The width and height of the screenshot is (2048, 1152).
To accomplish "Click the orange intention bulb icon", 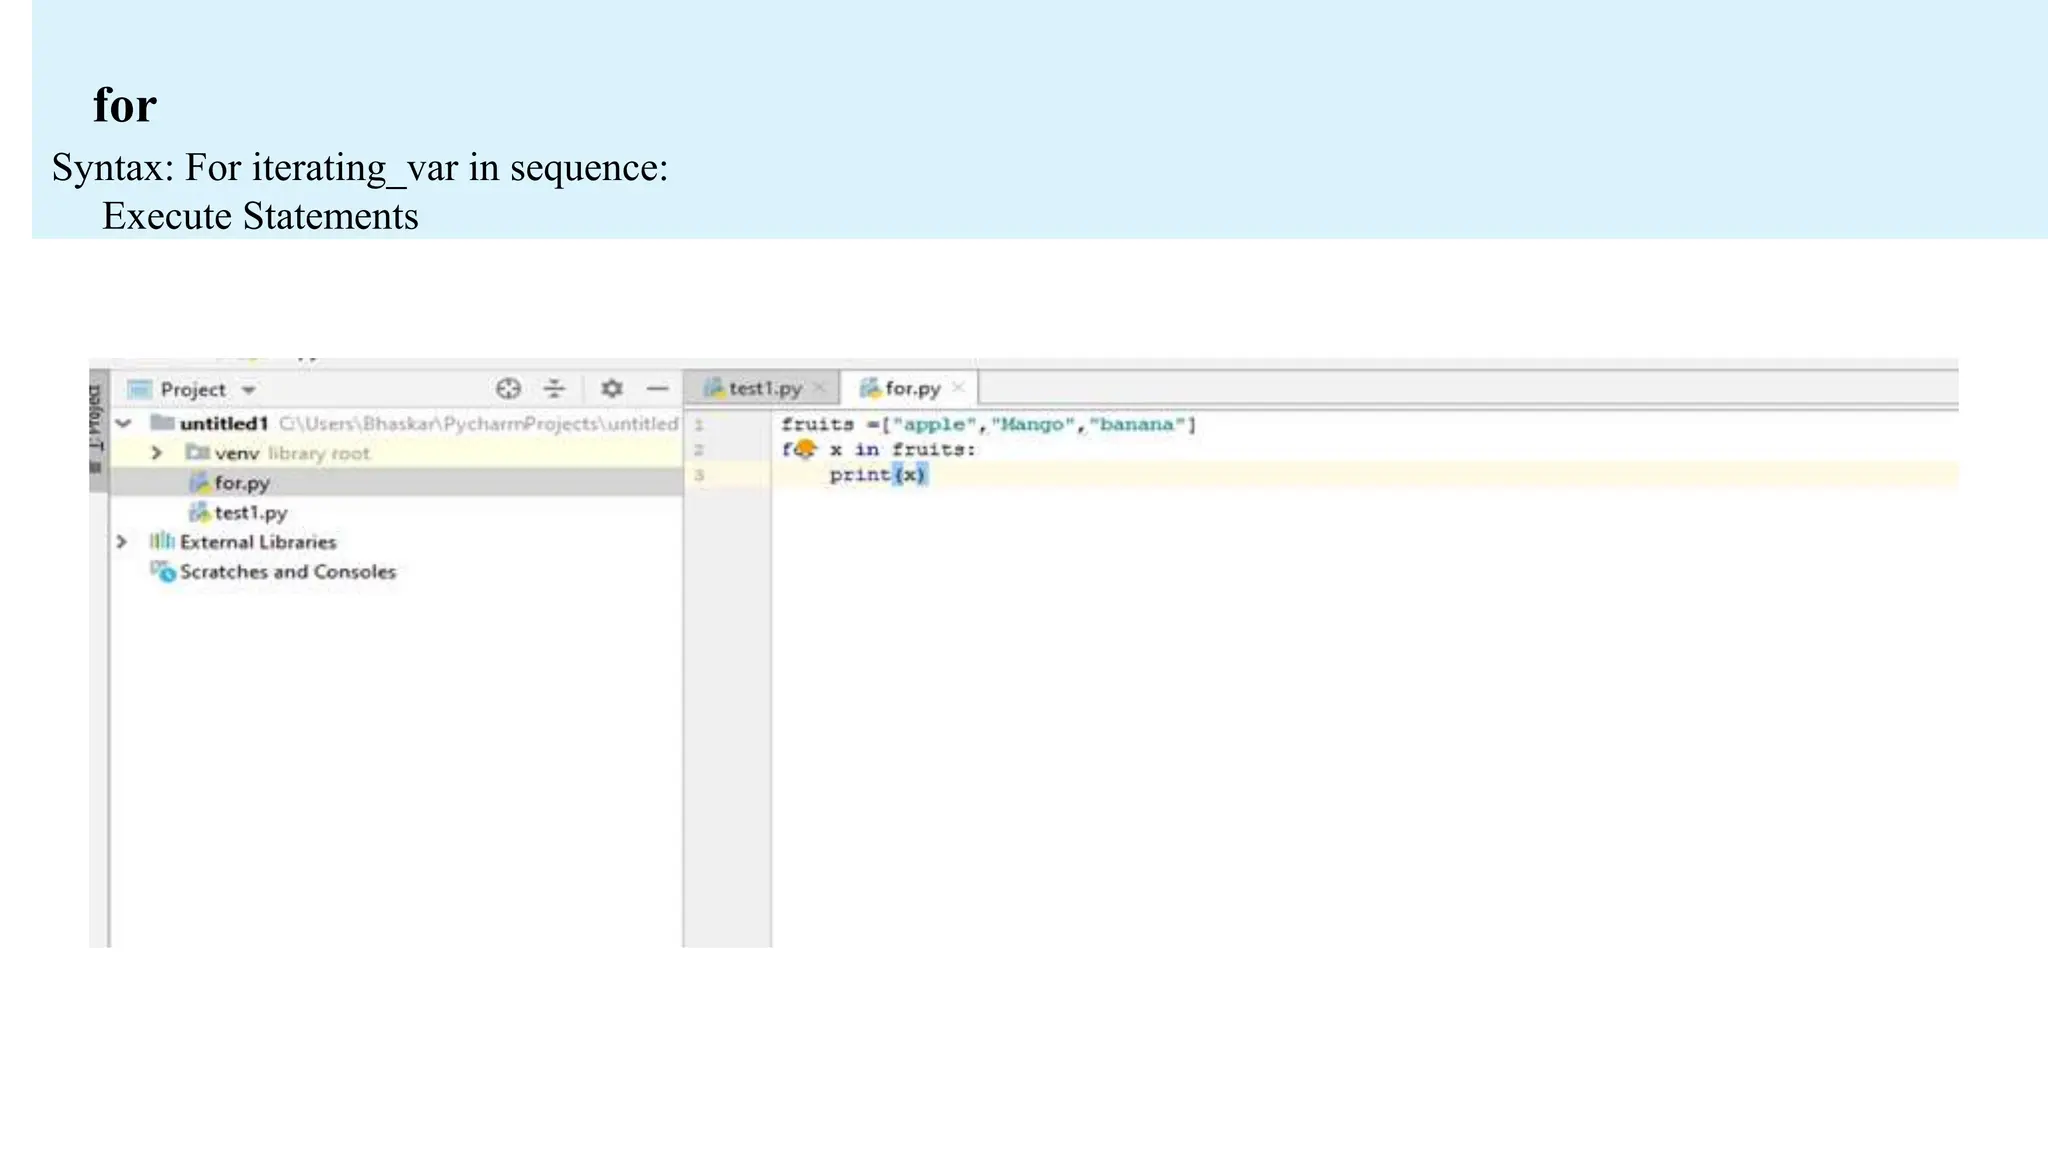I will [x=805, y=449].
